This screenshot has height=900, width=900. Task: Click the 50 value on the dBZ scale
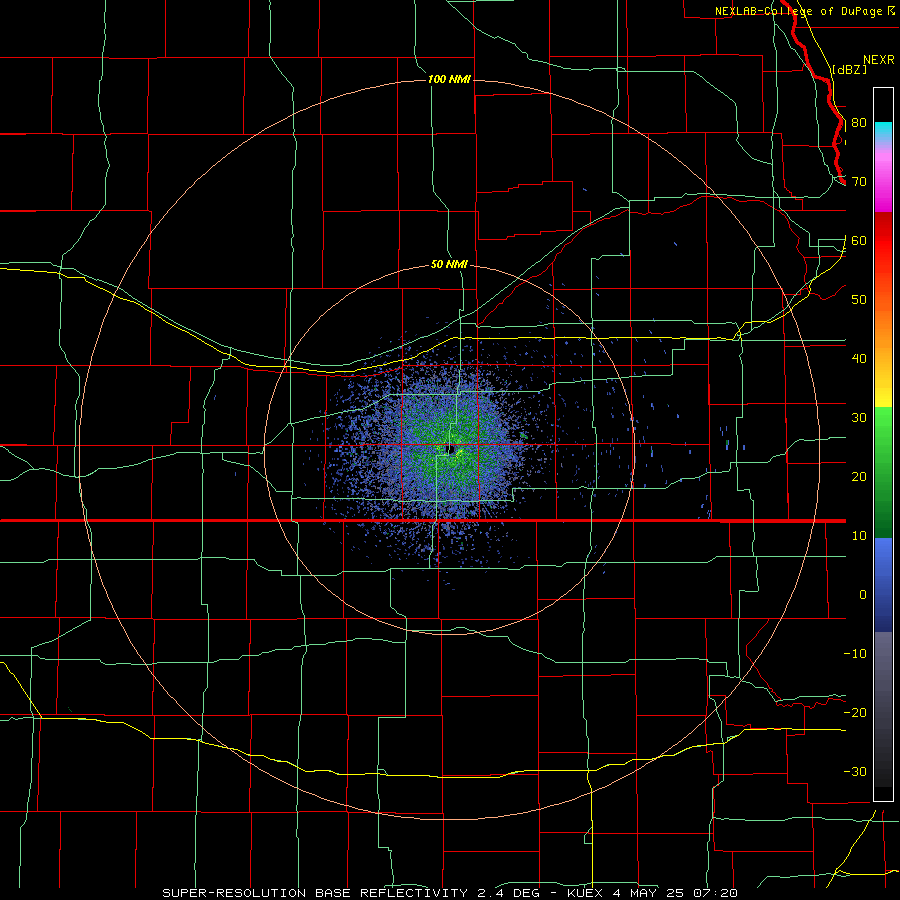pyautogui.click(x=859, y=300)
